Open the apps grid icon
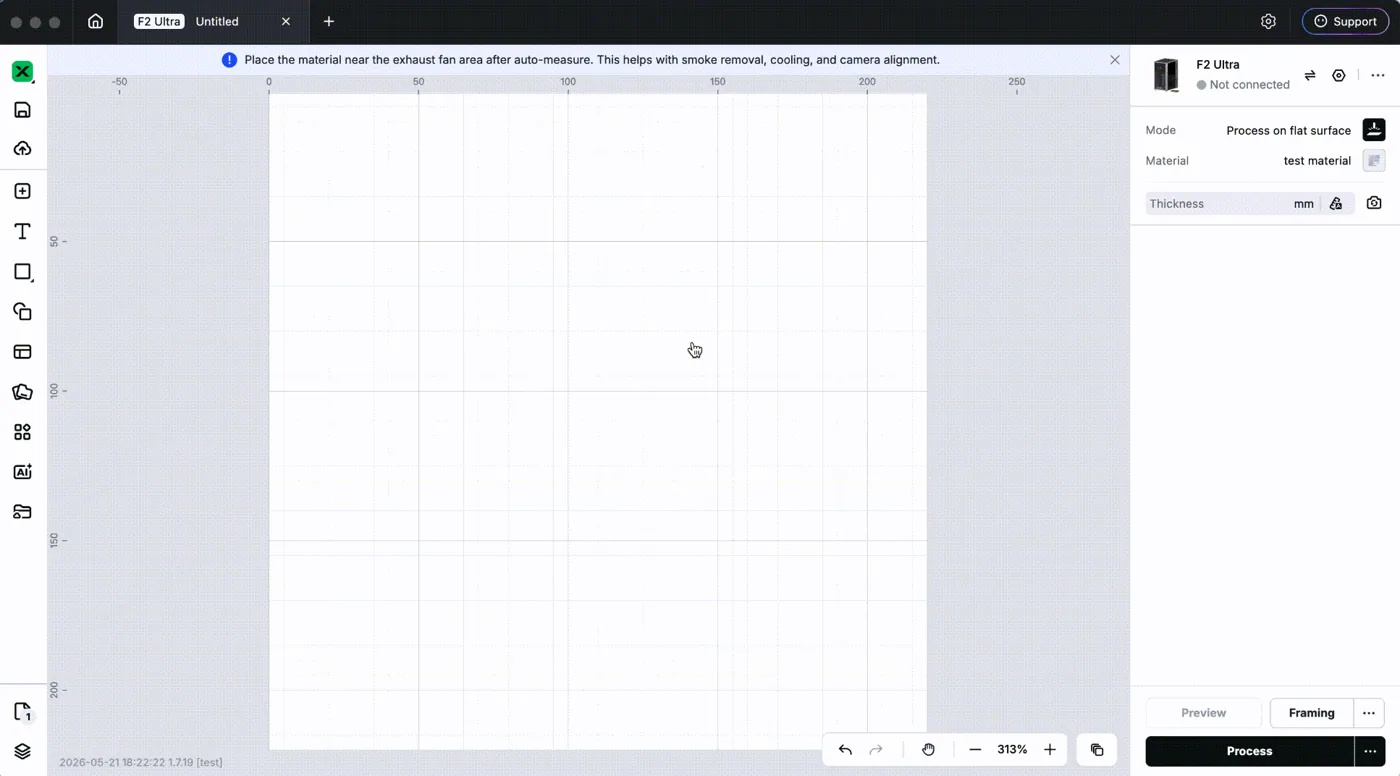 pyautogui.click(x=22, y=432)
